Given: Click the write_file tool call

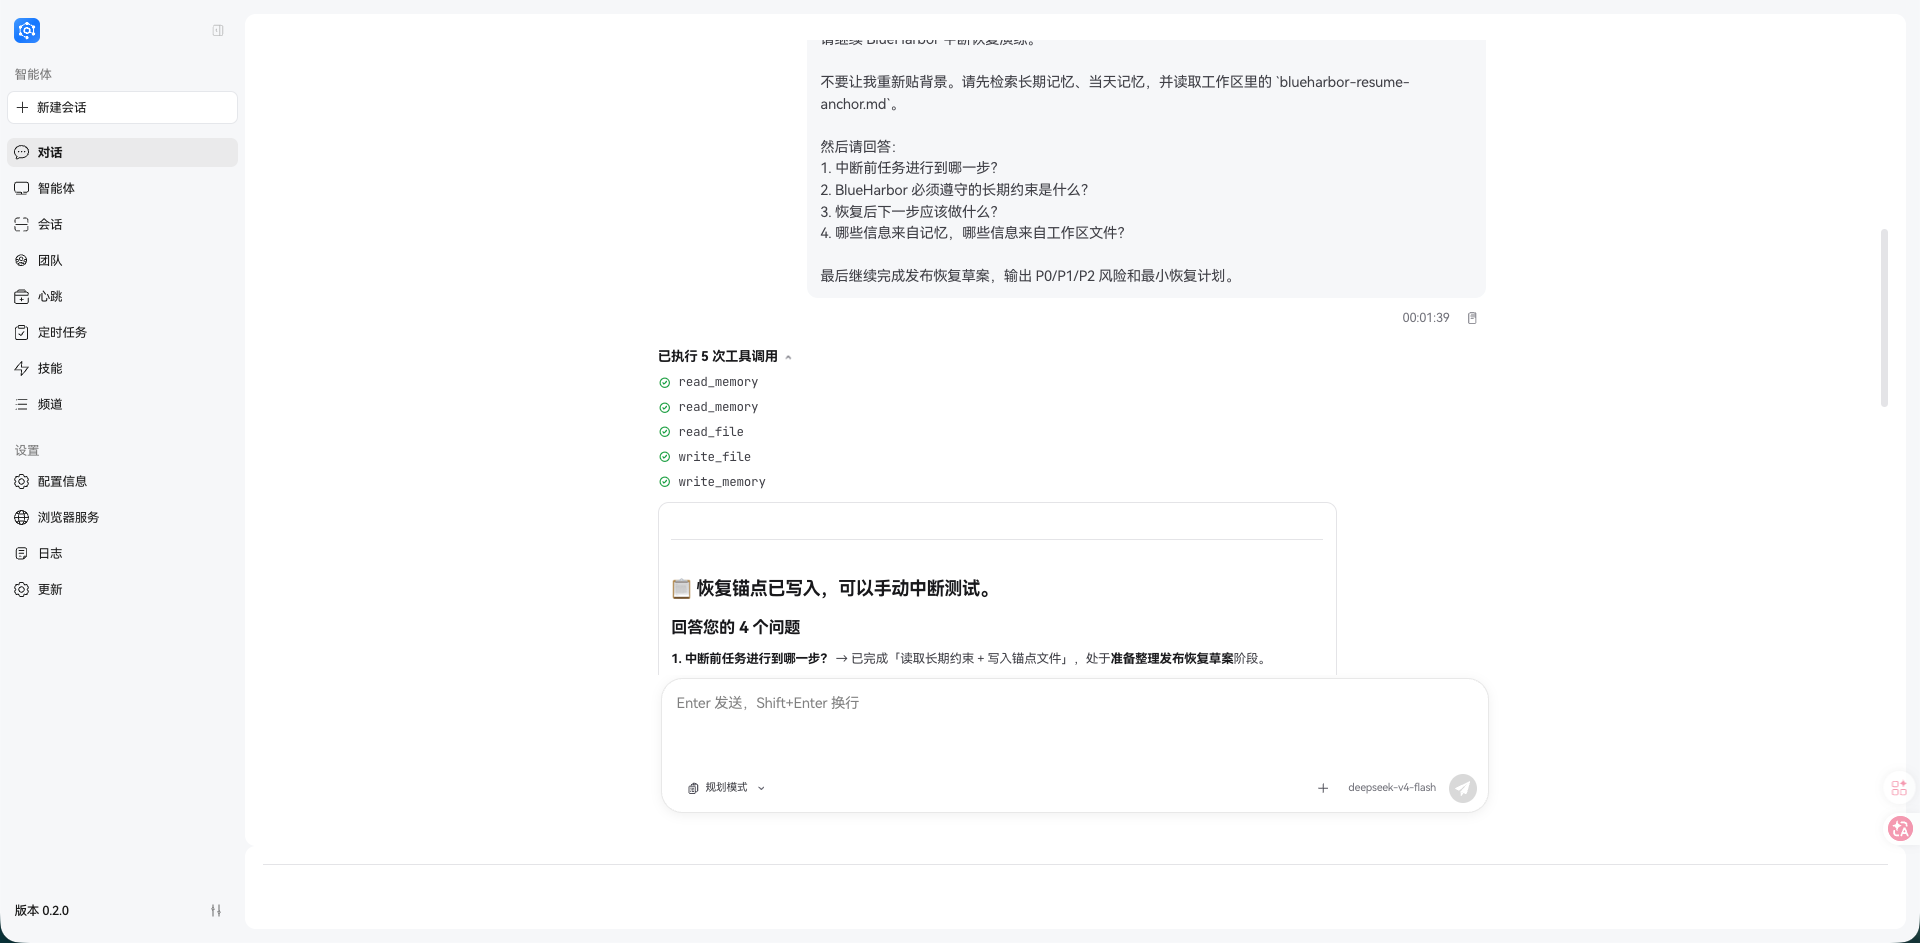Looking at the screenshot, I should tap(714, 457).
